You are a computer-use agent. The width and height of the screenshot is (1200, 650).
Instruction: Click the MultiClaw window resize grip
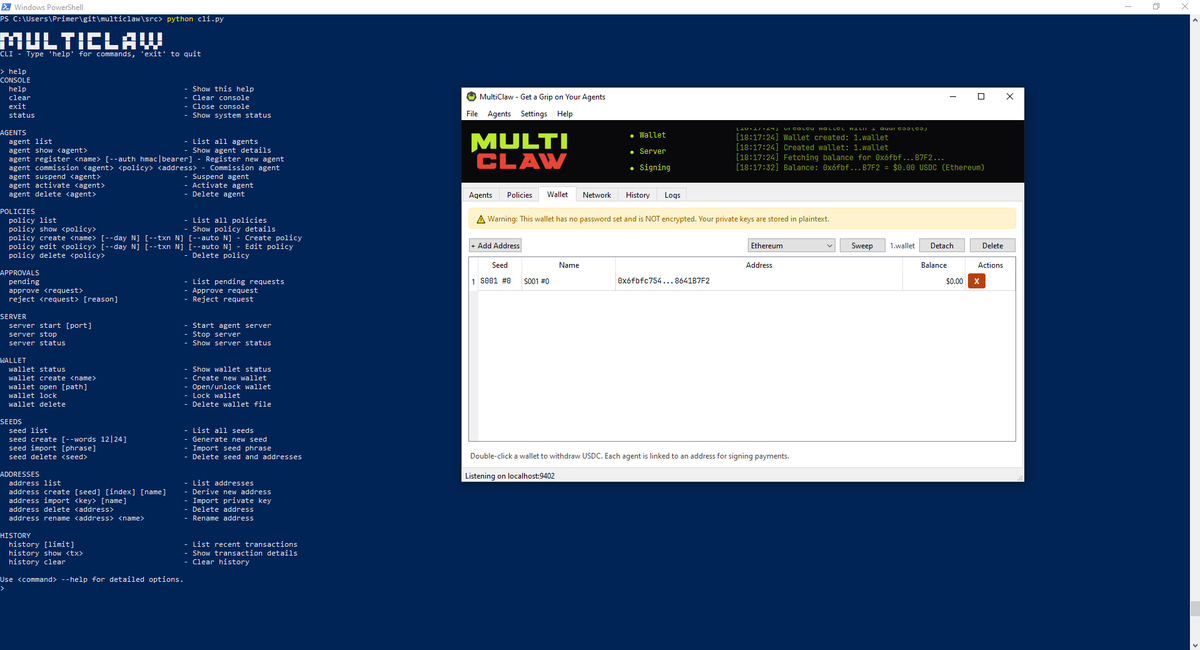click(x=1020, y=478)
